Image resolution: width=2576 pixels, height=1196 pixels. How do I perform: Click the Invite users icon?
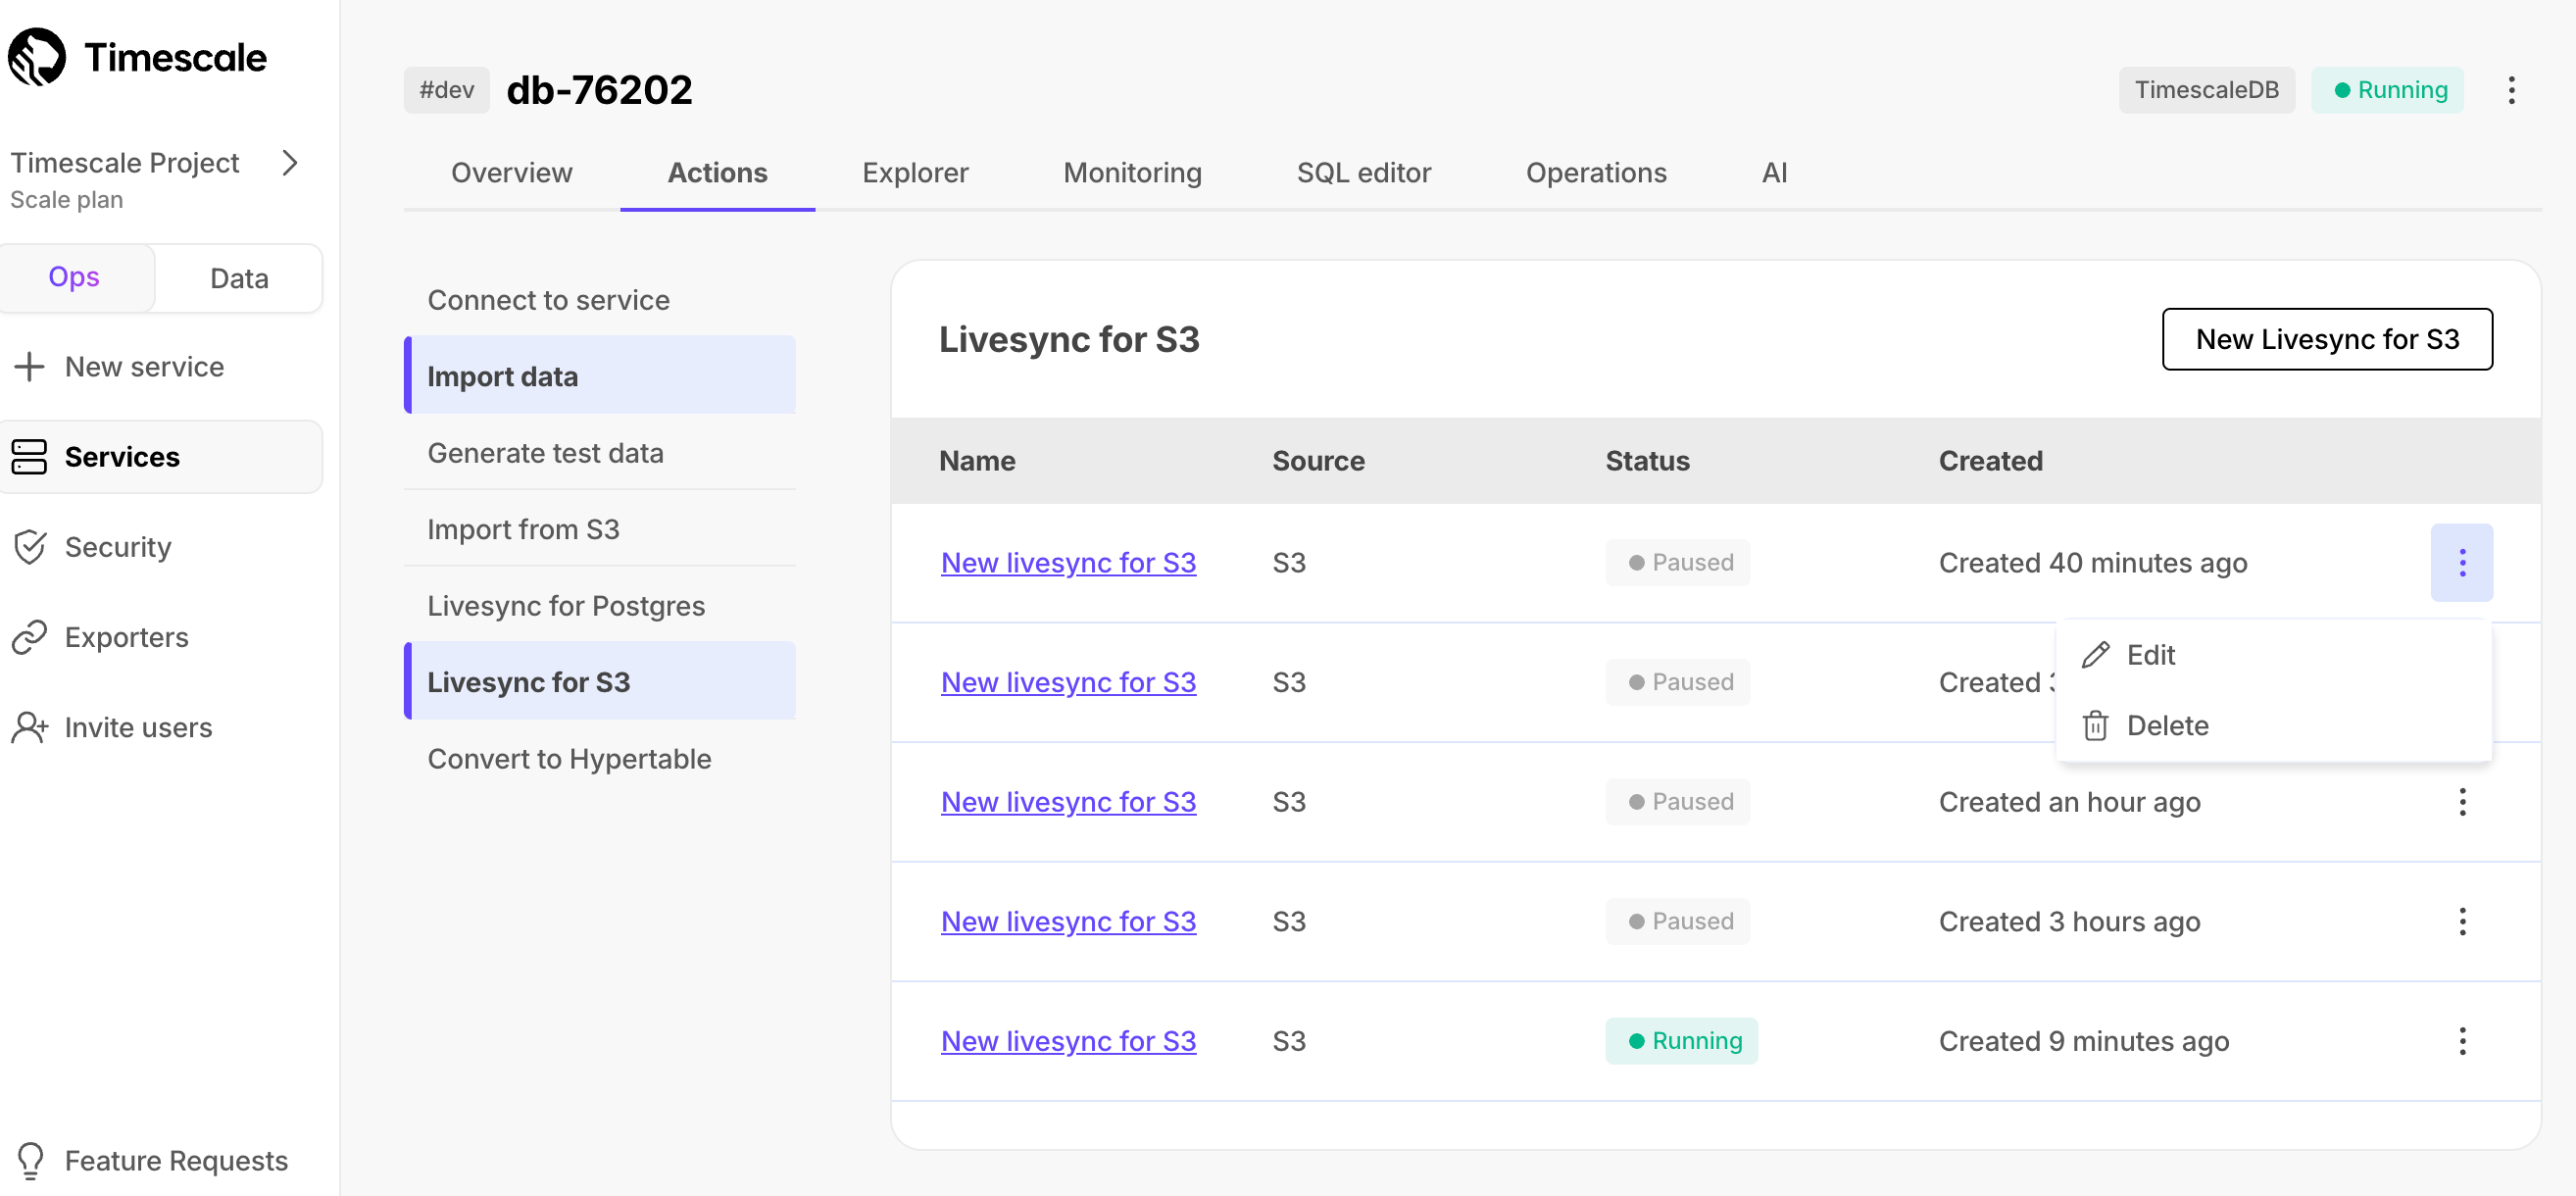click(29, 727)
